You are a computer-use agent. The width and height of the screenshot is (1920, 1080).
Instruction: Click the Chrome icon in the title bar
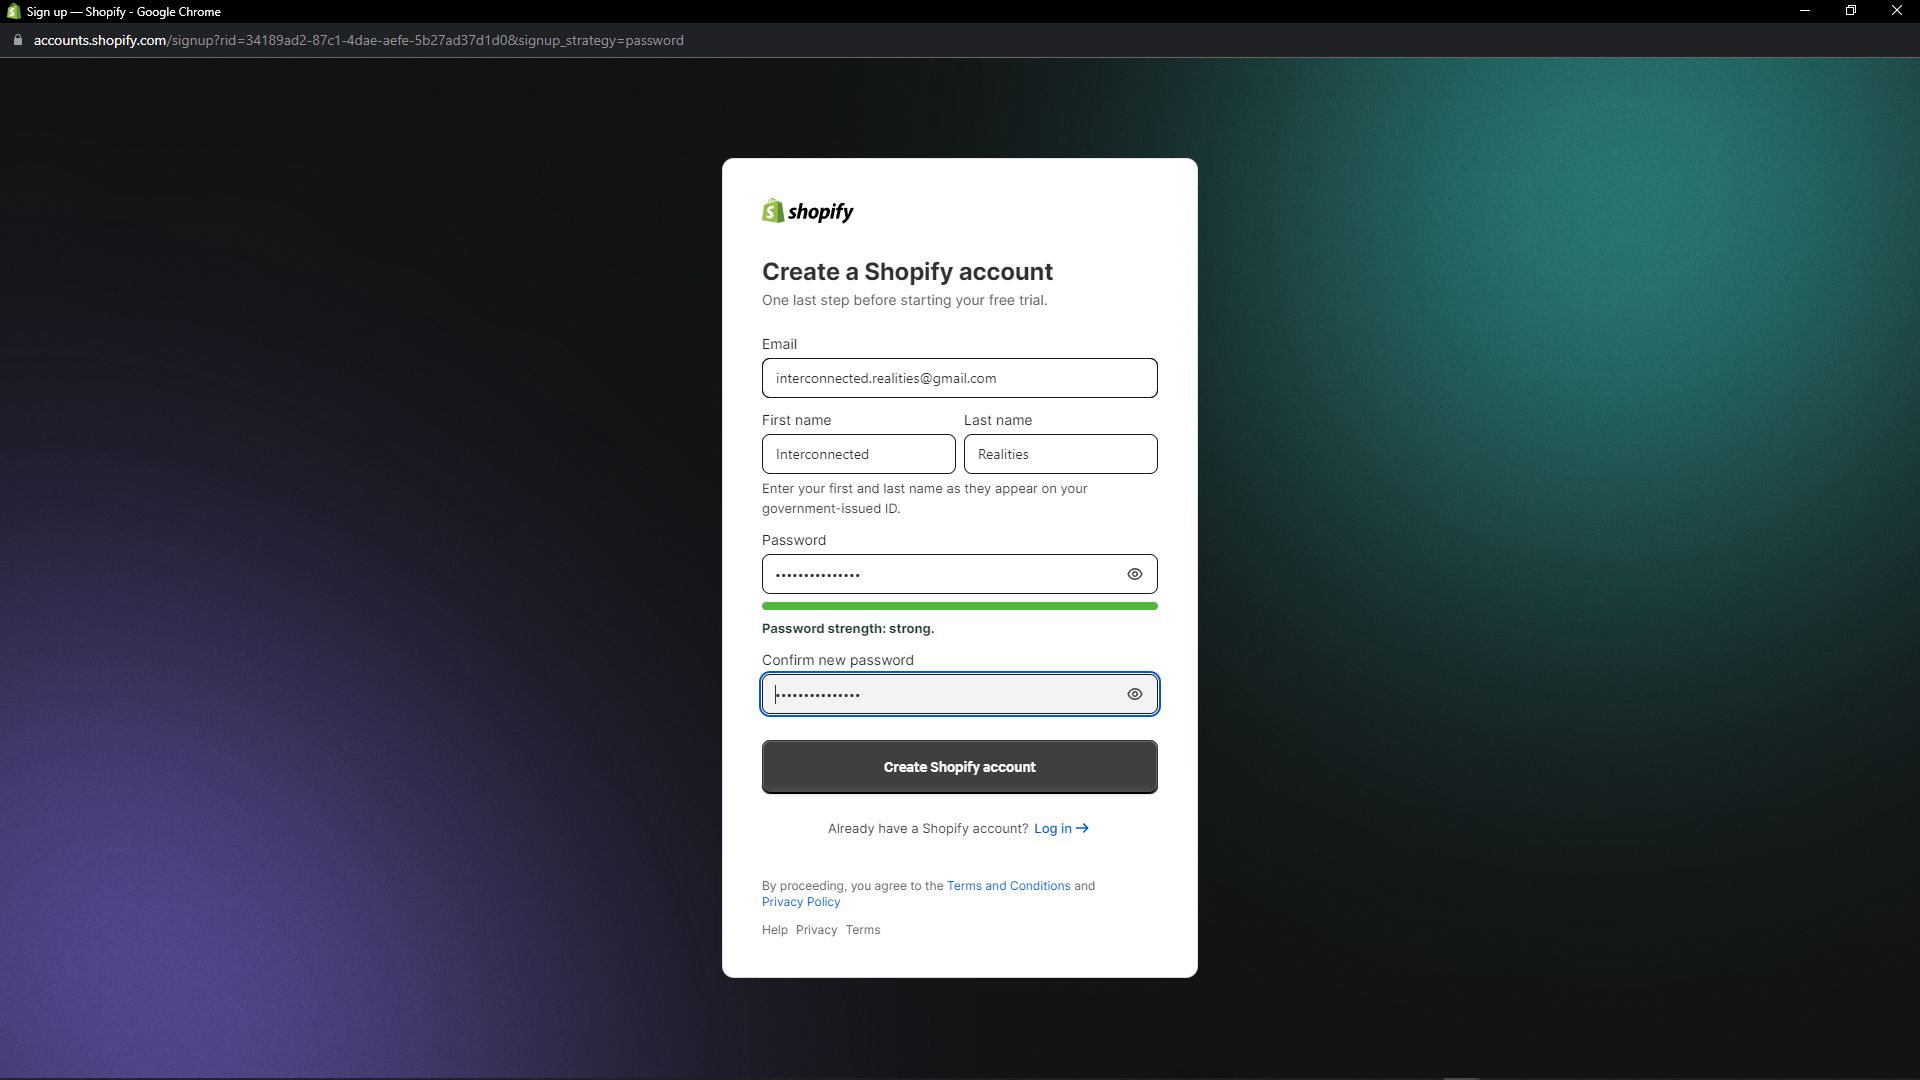11,11
